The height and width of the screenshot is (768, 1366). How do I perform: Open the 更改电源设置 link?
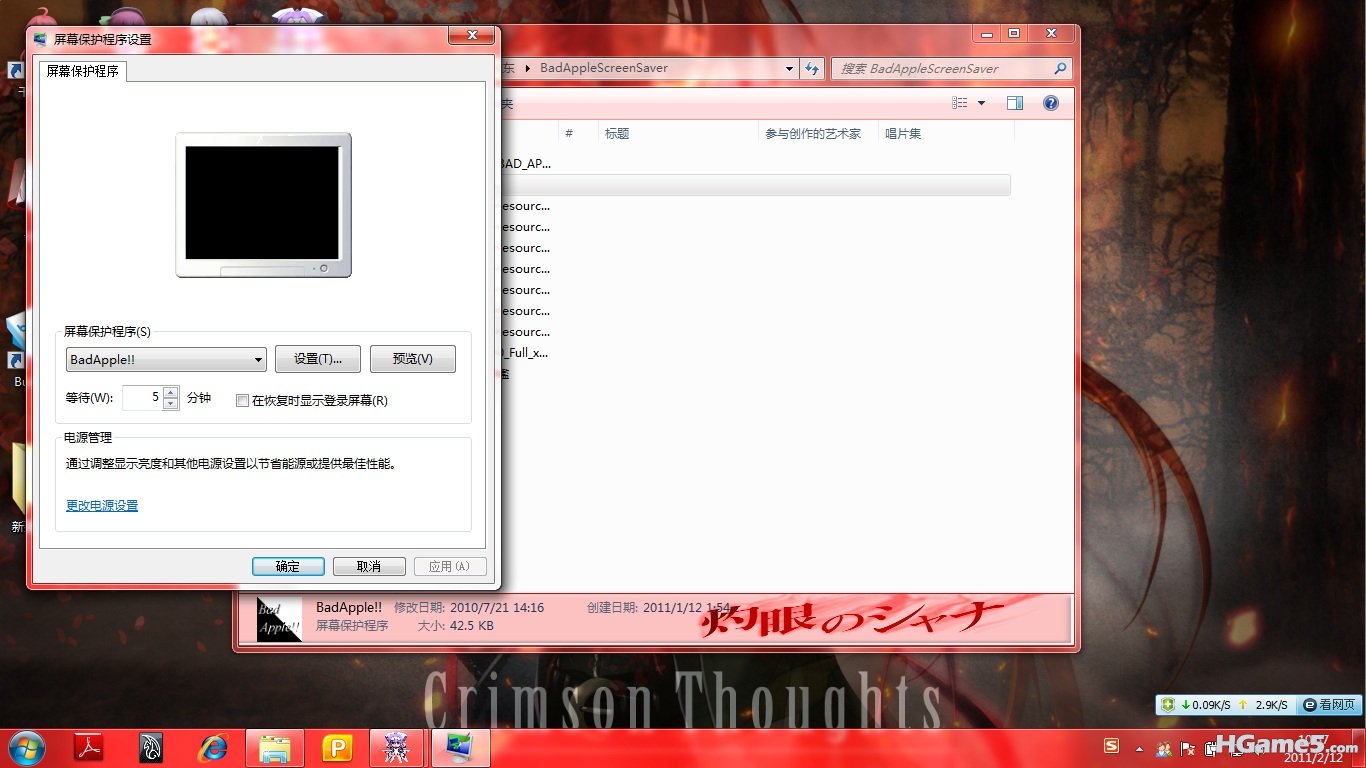[102, 506]
